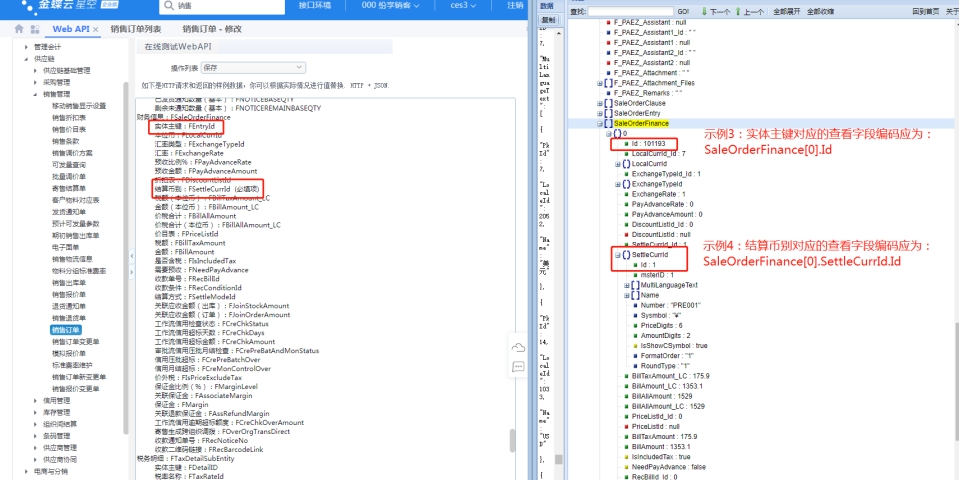The width and height of the screenshot is (960, 480).
Task: Click the object brace icon of SettleCurrId
Action: pyautogui.click(x=626, y=255)
